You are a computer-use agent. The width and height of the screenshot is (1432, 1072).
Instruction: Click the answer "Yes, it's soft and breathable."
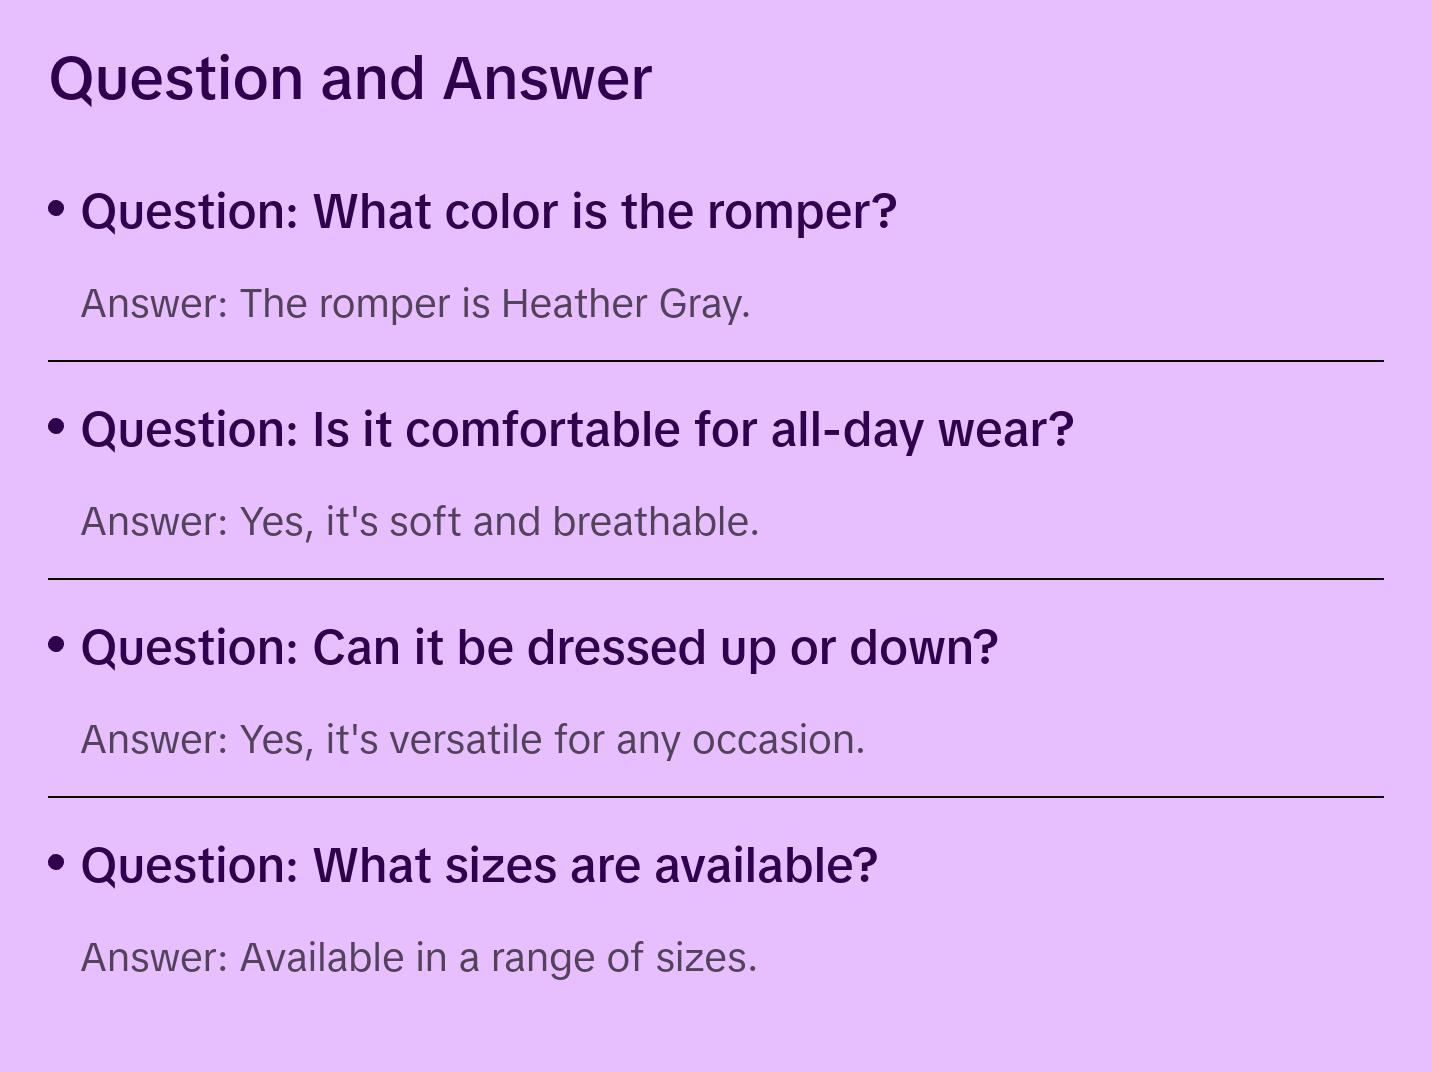tap(420, 522)
